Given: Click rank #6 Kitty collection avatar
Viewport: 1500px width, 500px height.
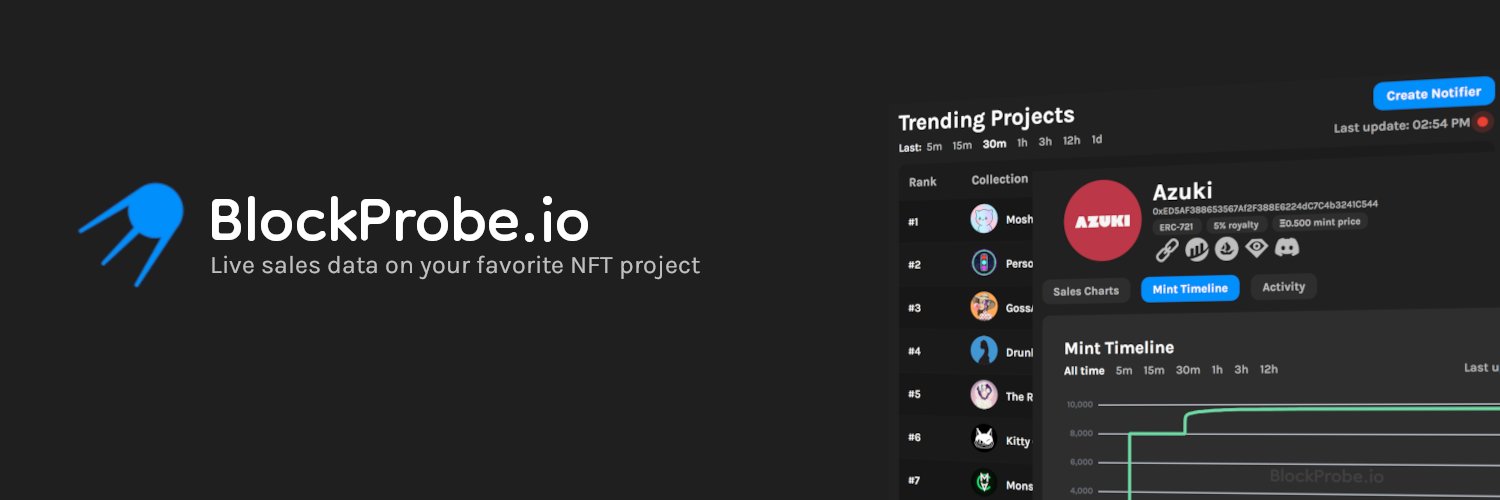Looking at the screenshot, I should pos(984,438).
